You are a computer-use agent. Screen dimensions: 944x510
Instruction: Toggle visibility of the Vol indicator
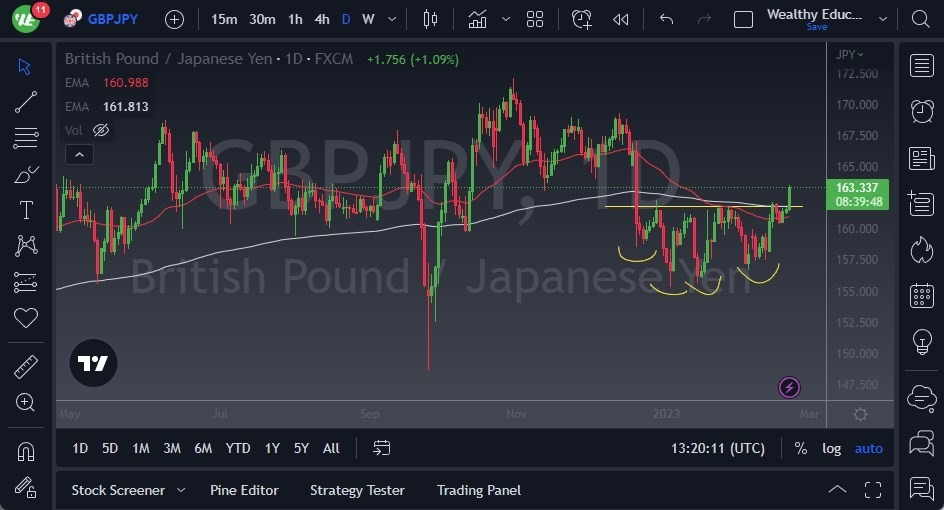[x=101, y=130]
